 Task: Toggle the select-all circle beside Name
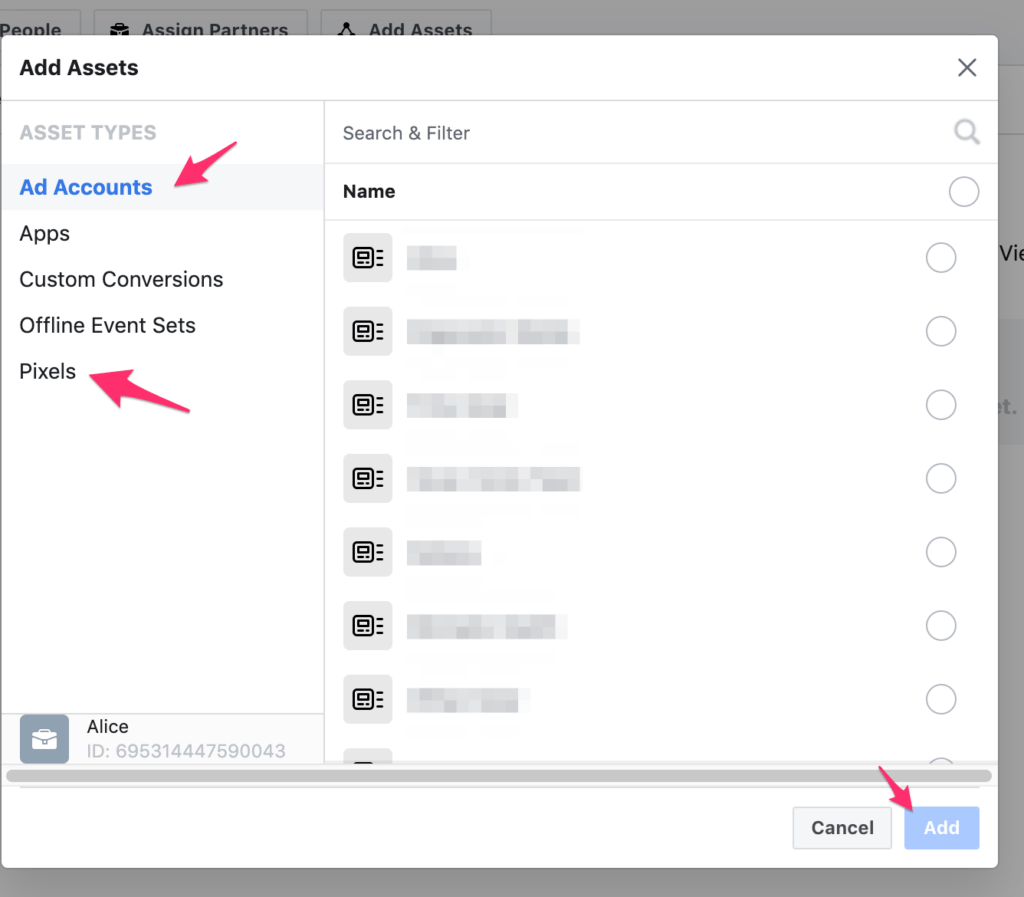pos(963,191)
